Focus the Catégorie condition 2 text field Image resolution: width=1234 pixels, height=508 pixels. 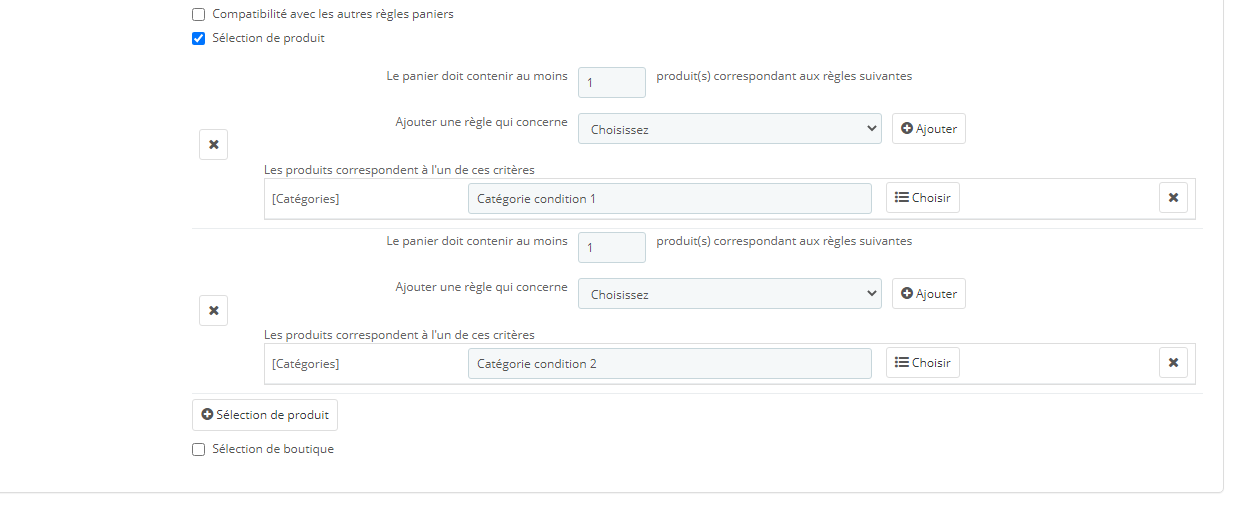tap(670, 363)
